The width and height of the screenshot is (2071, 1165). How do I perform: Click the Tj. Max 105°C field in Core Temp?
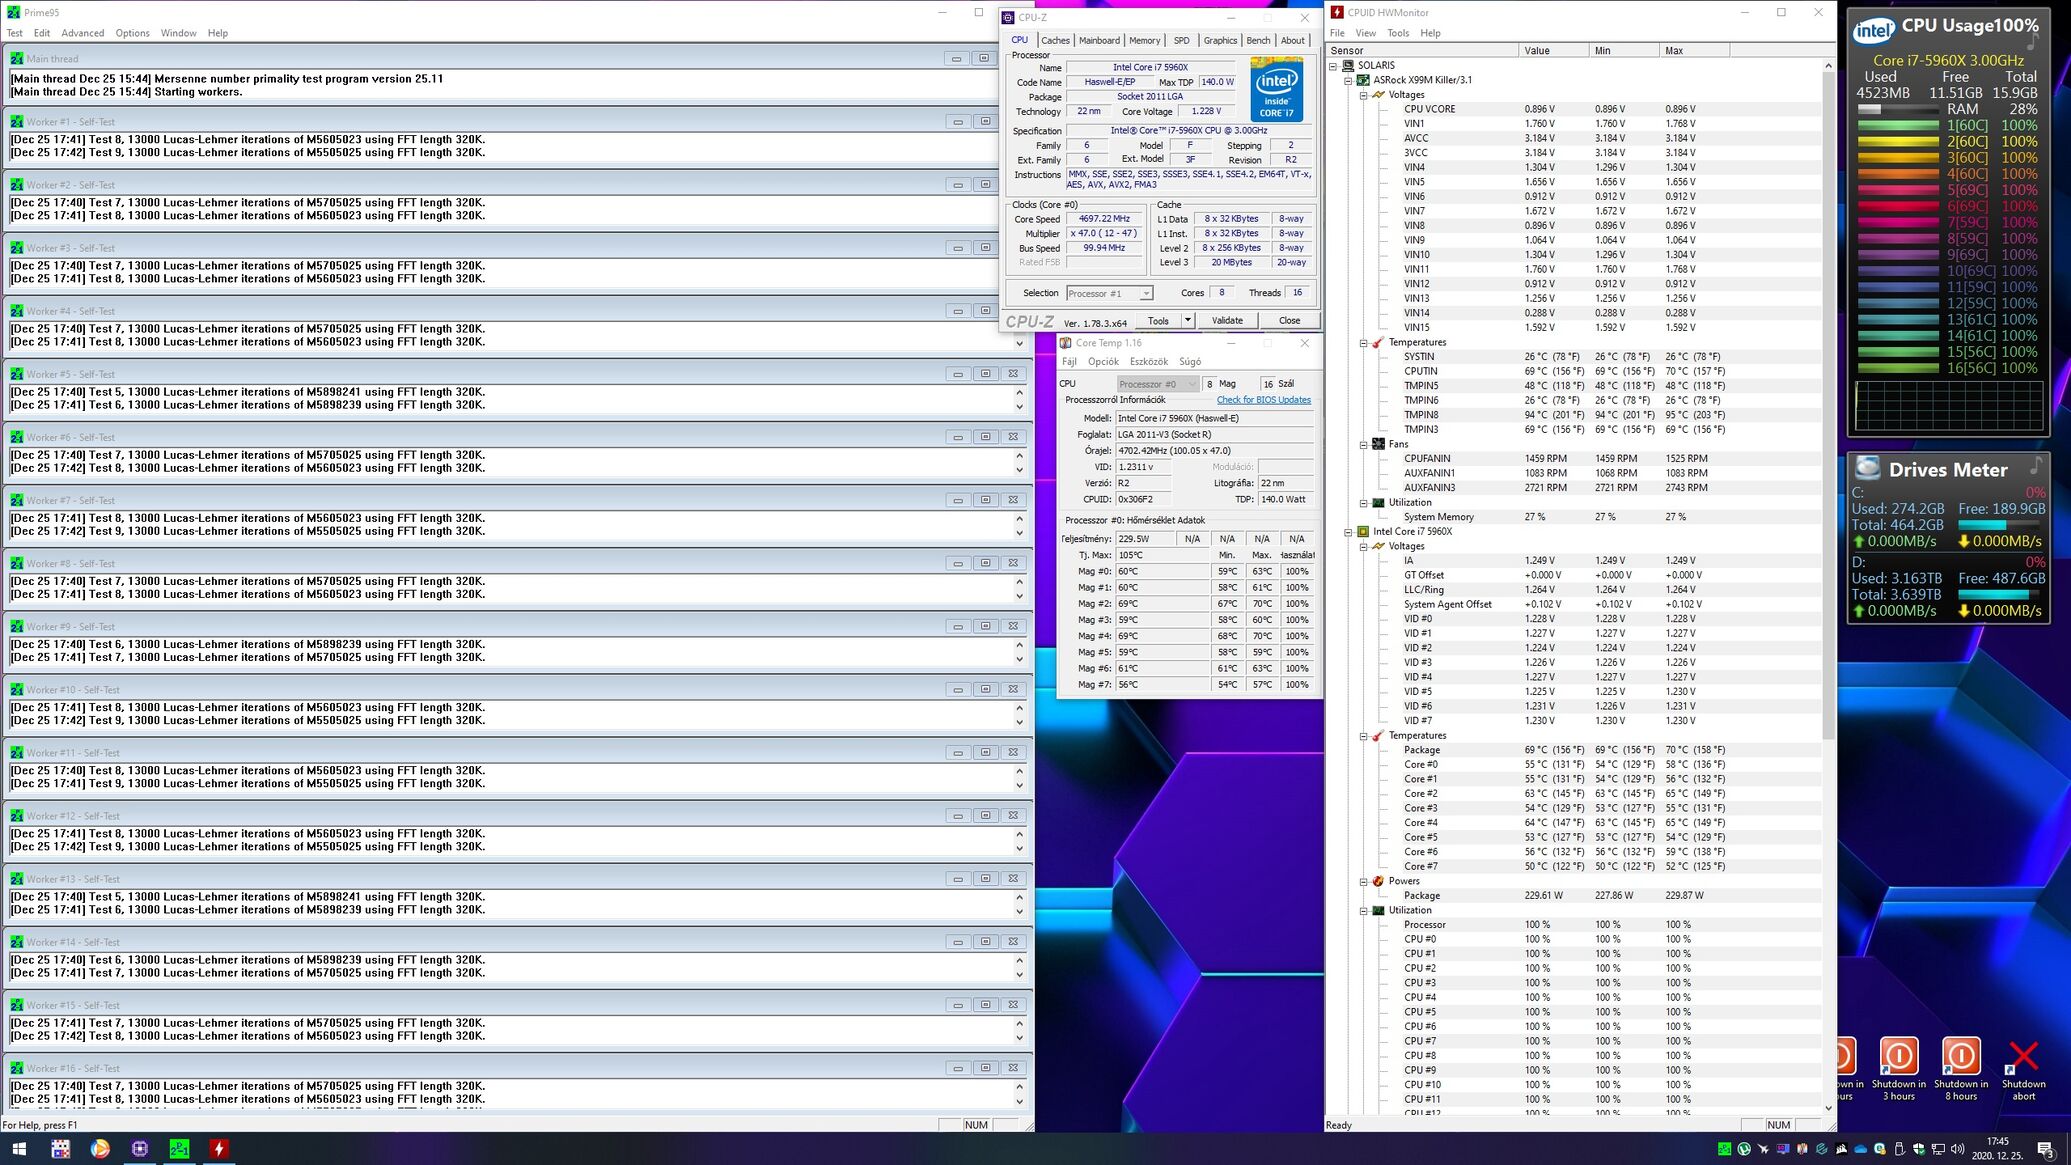point(1162,555)
